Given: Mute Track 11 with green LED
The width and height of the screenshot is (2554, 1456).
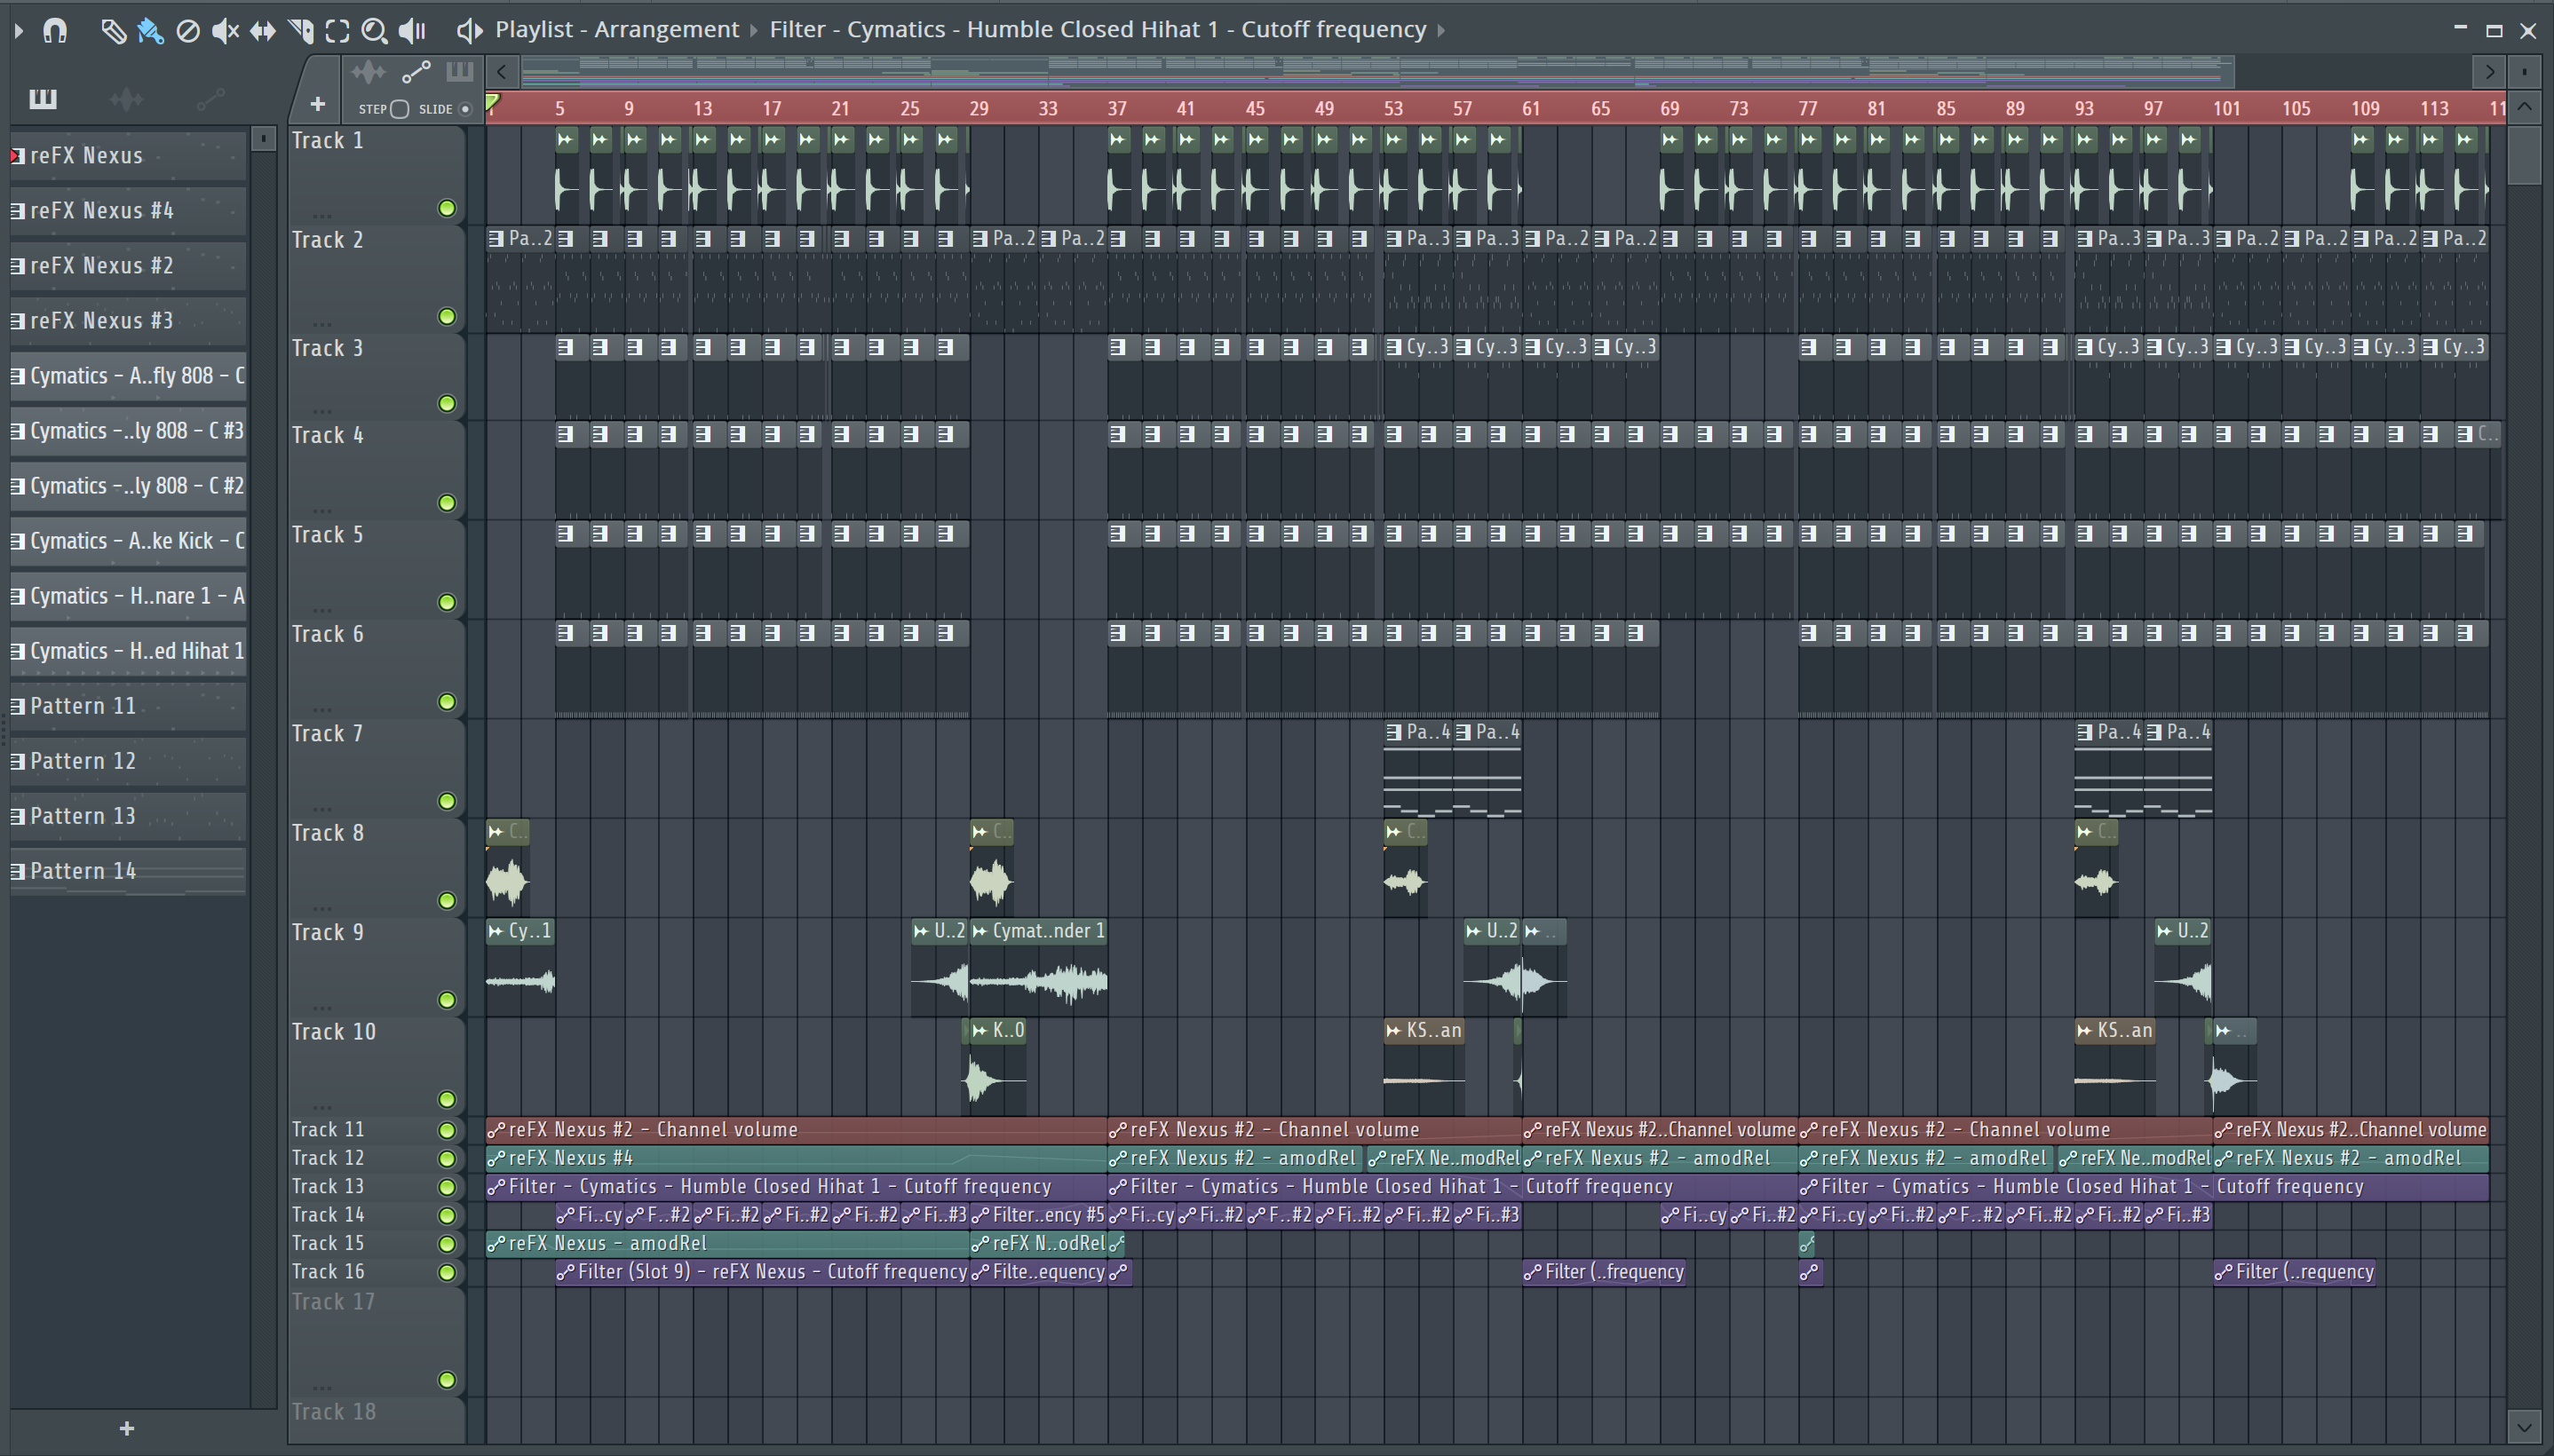Looking at the screenshot, I should coord(447,1130).
